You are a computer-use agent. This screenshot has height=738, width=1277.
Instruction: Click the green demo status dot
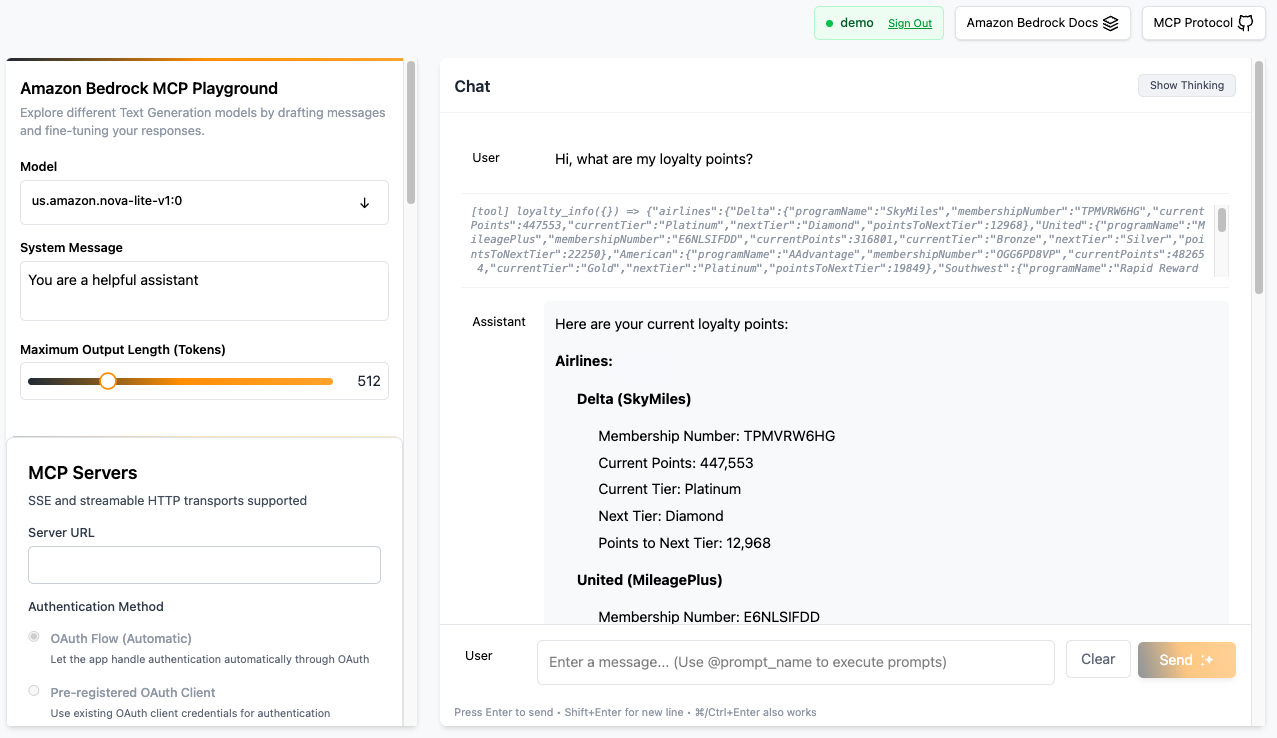click(x=829, y=23)
